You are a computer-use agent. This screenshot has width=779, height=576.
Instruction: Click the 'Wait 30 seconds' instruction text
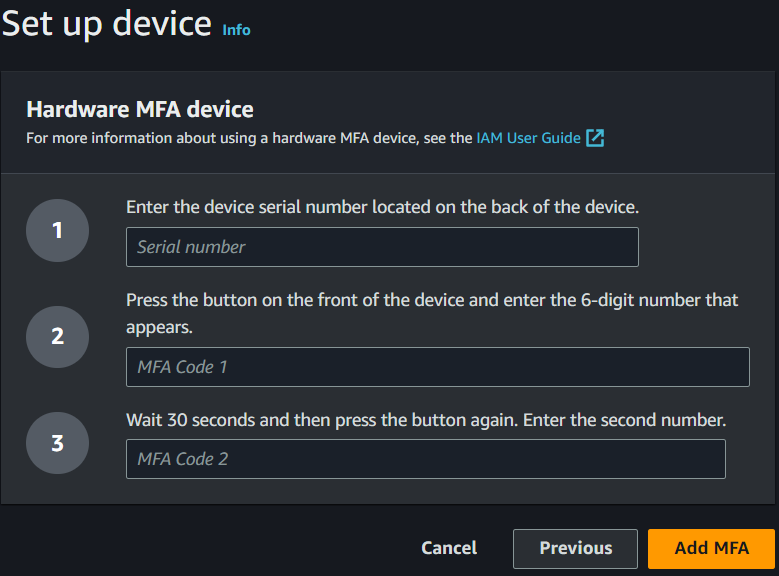[425, 420]
